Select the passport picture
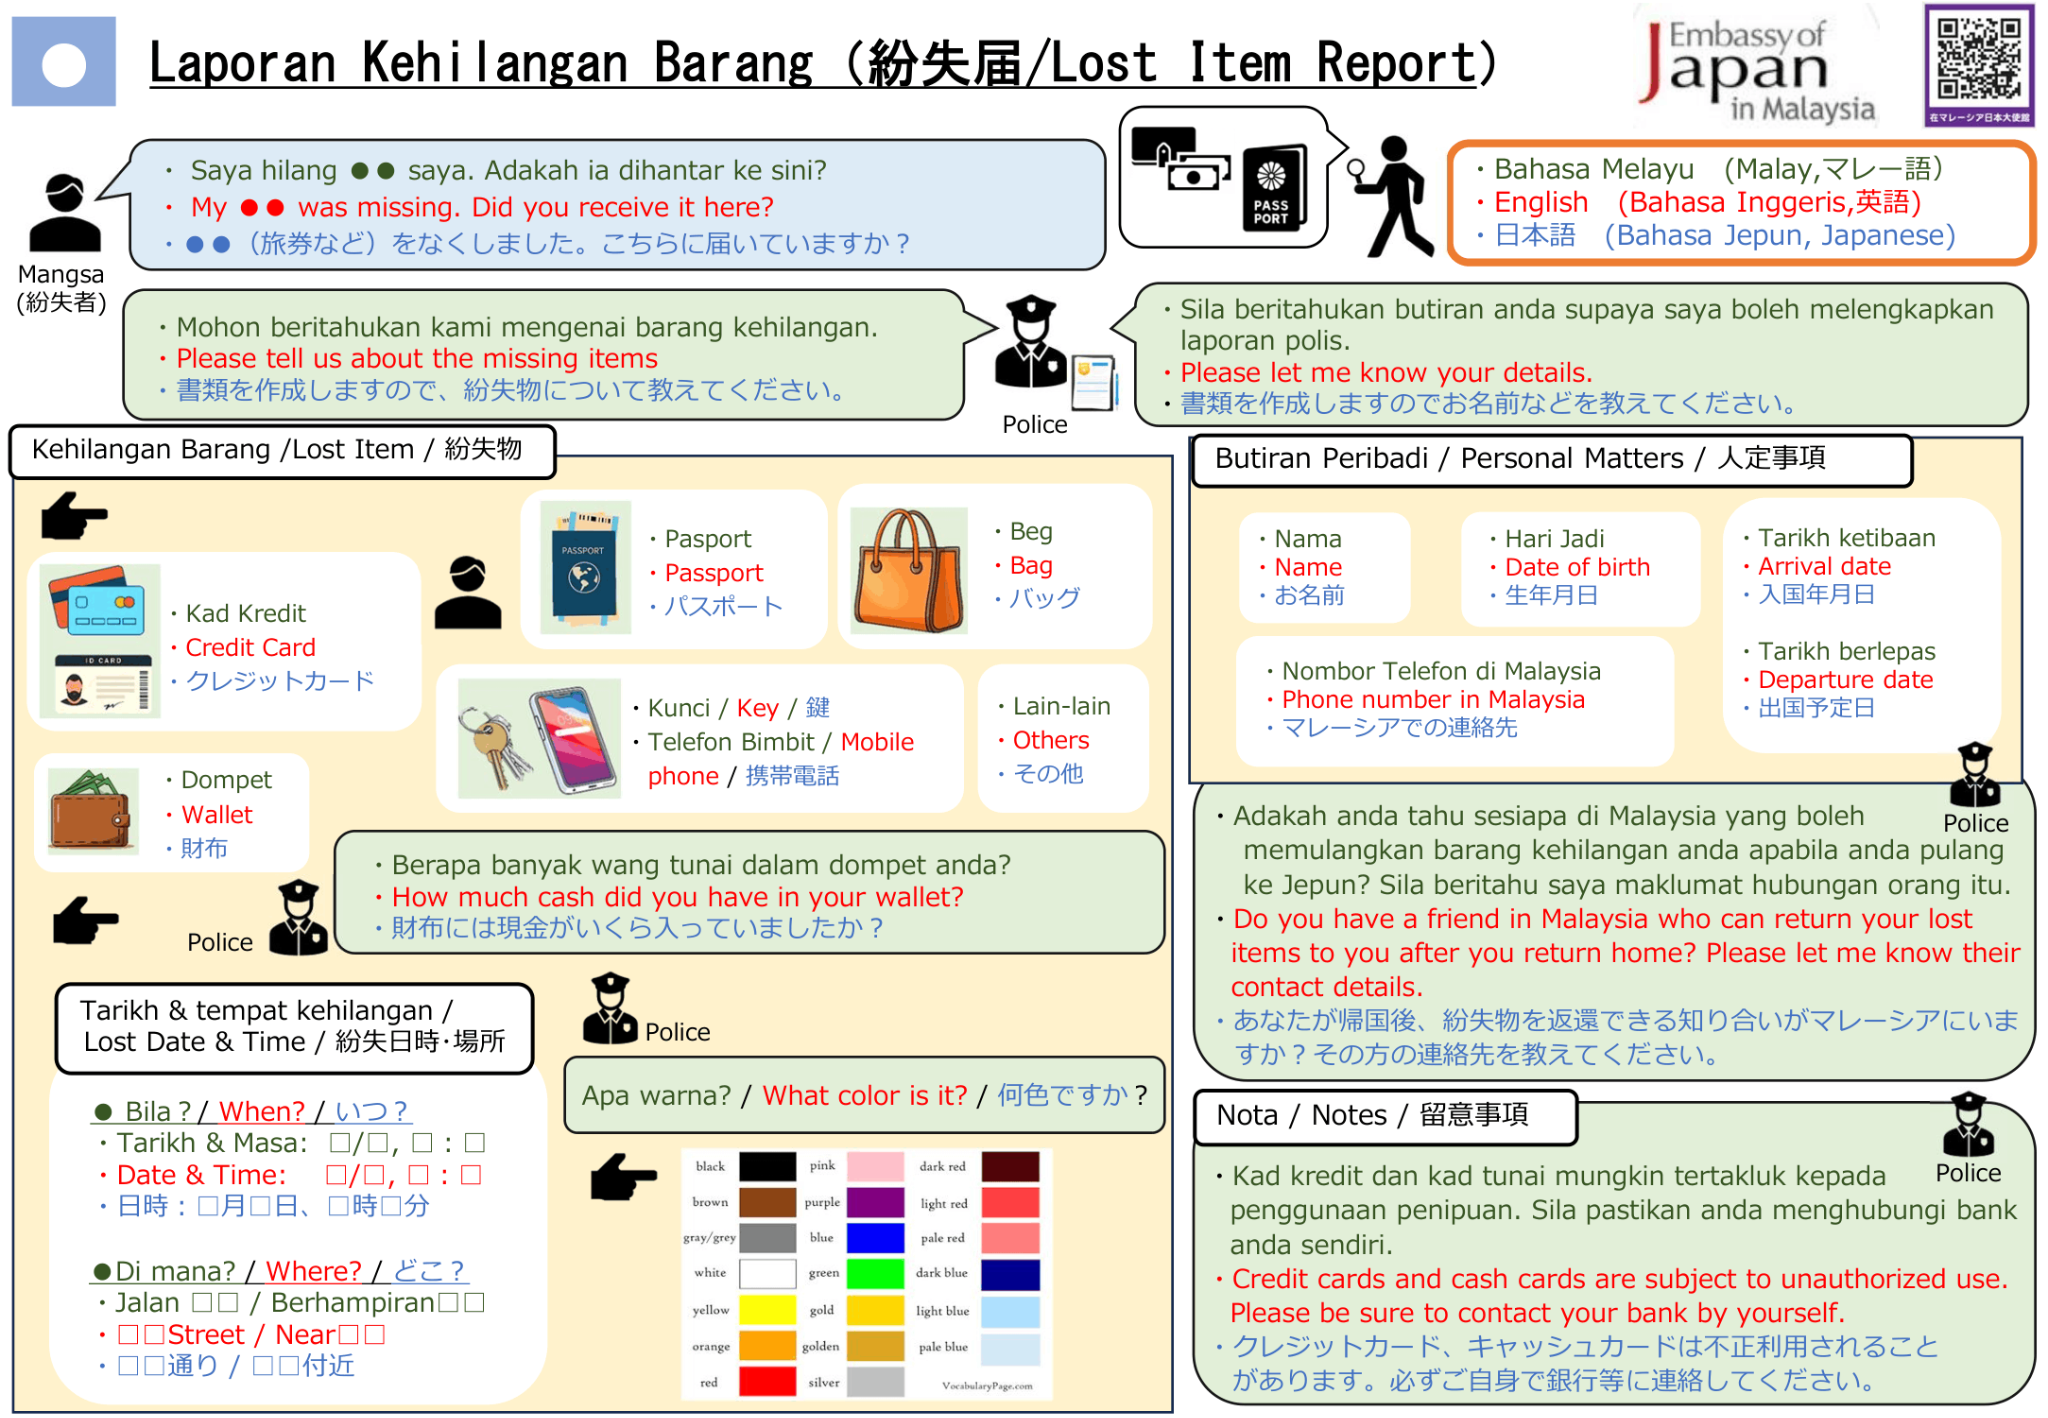 point(585,567)
